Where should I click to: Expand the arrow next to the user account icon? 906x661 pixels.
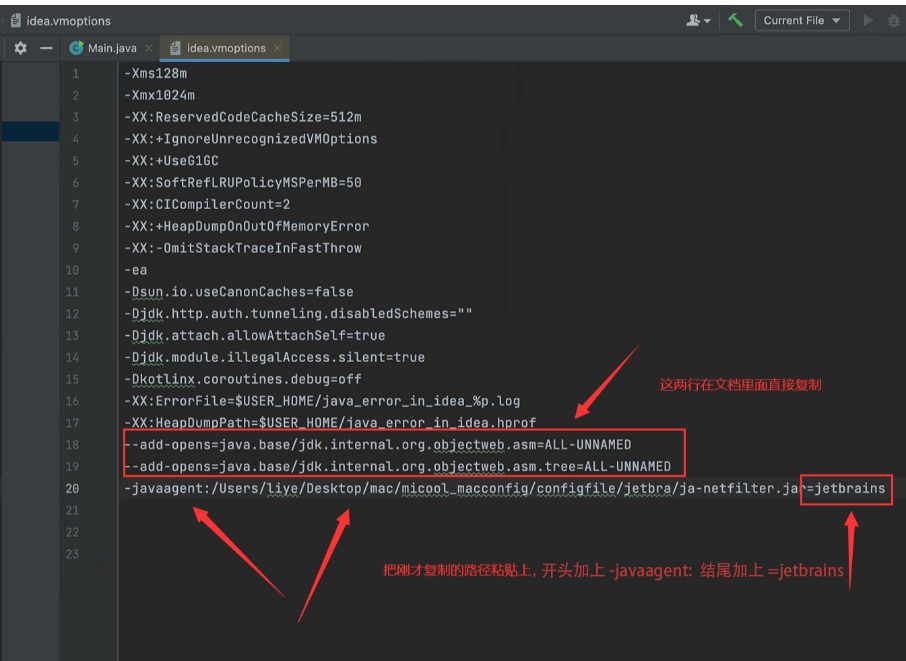click(x=708, y=21)
